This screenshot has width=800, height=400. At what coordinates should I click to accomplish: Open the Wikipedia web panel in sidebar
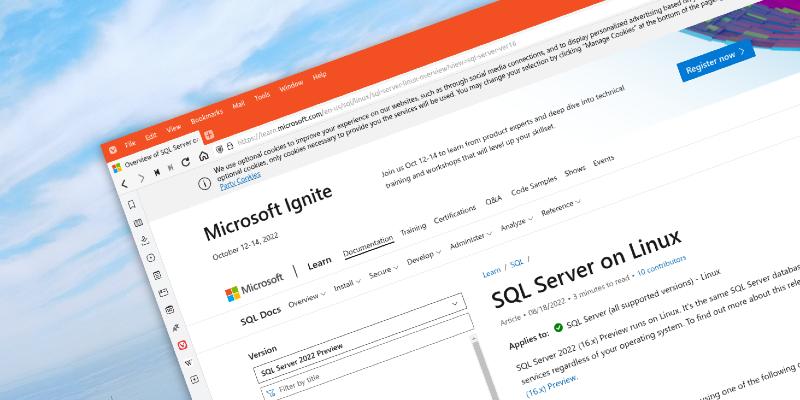[188, 363]
